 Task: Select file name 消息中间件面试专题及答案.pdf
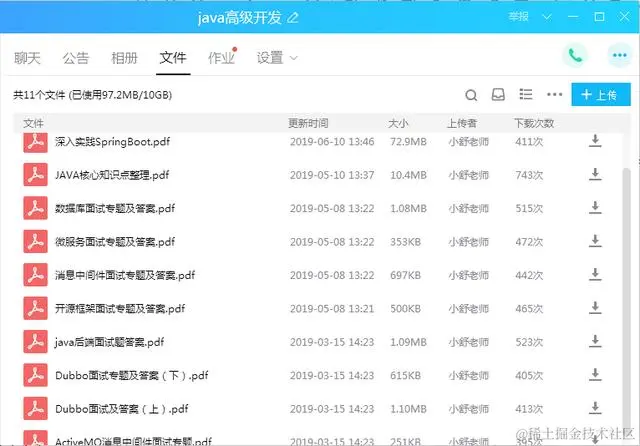[x=125, y=275]
